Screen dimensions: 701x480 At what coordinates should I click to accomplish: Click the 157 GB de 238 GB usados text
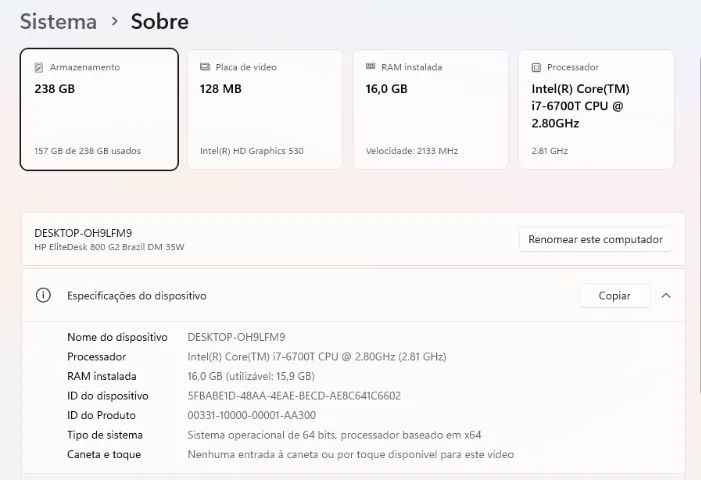pos(88,151)
